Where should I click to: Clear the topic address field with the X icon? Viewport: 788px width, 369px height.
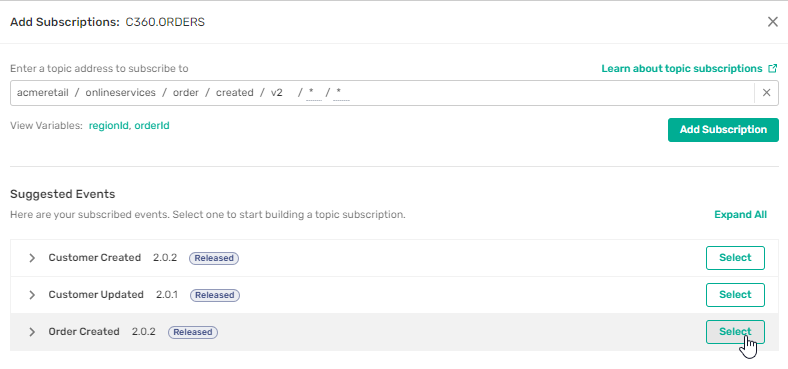[766, 93]
